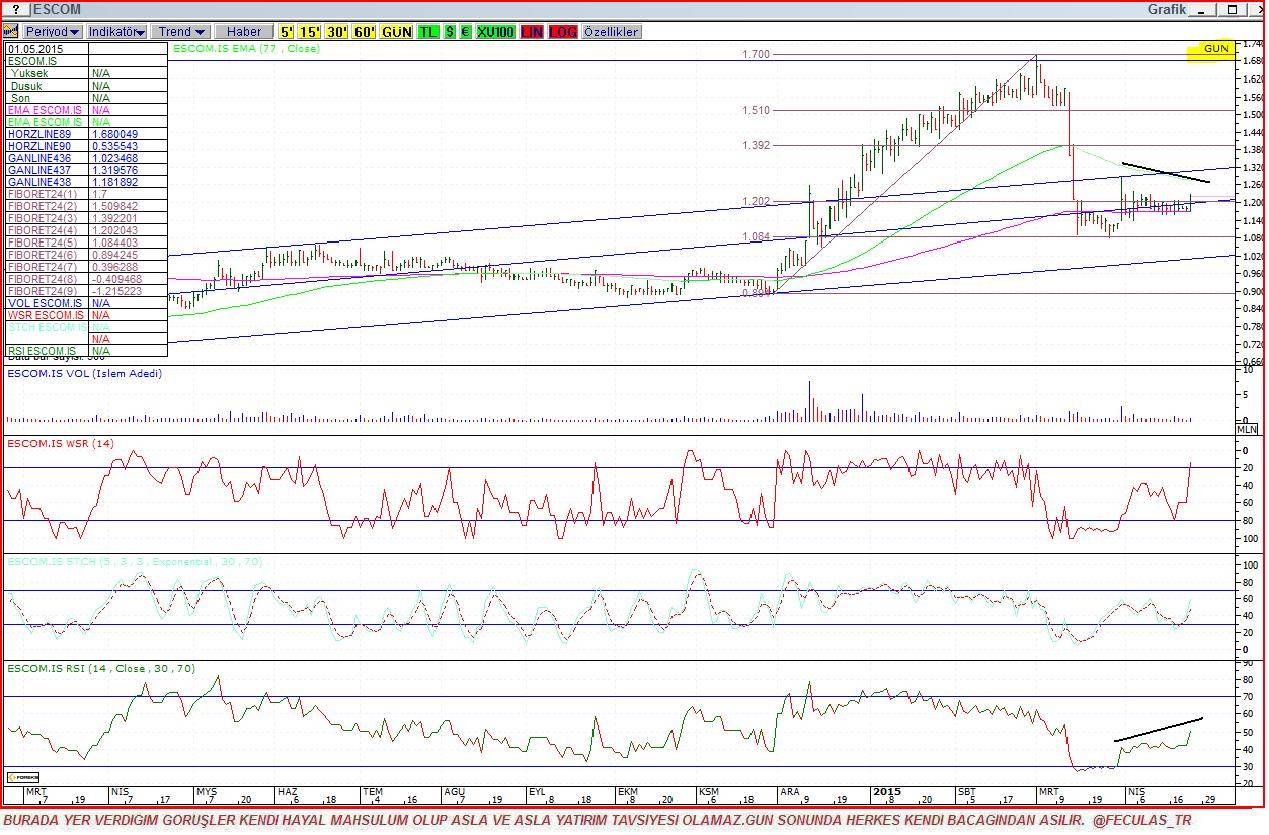Compare against the XU100 index
Screen dimensions: 1269x835
tap(495, 32)
